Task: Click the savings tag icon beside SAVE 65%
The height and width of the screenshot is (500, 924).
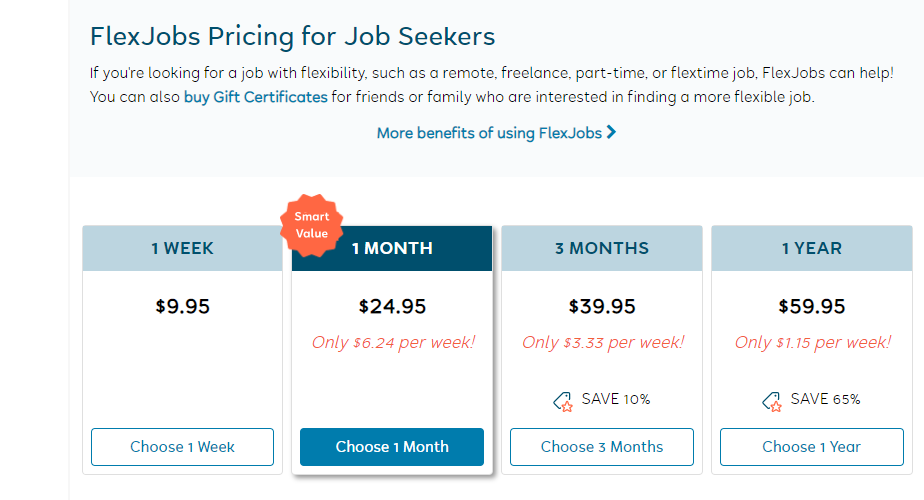Action: [x=772, y=401]
